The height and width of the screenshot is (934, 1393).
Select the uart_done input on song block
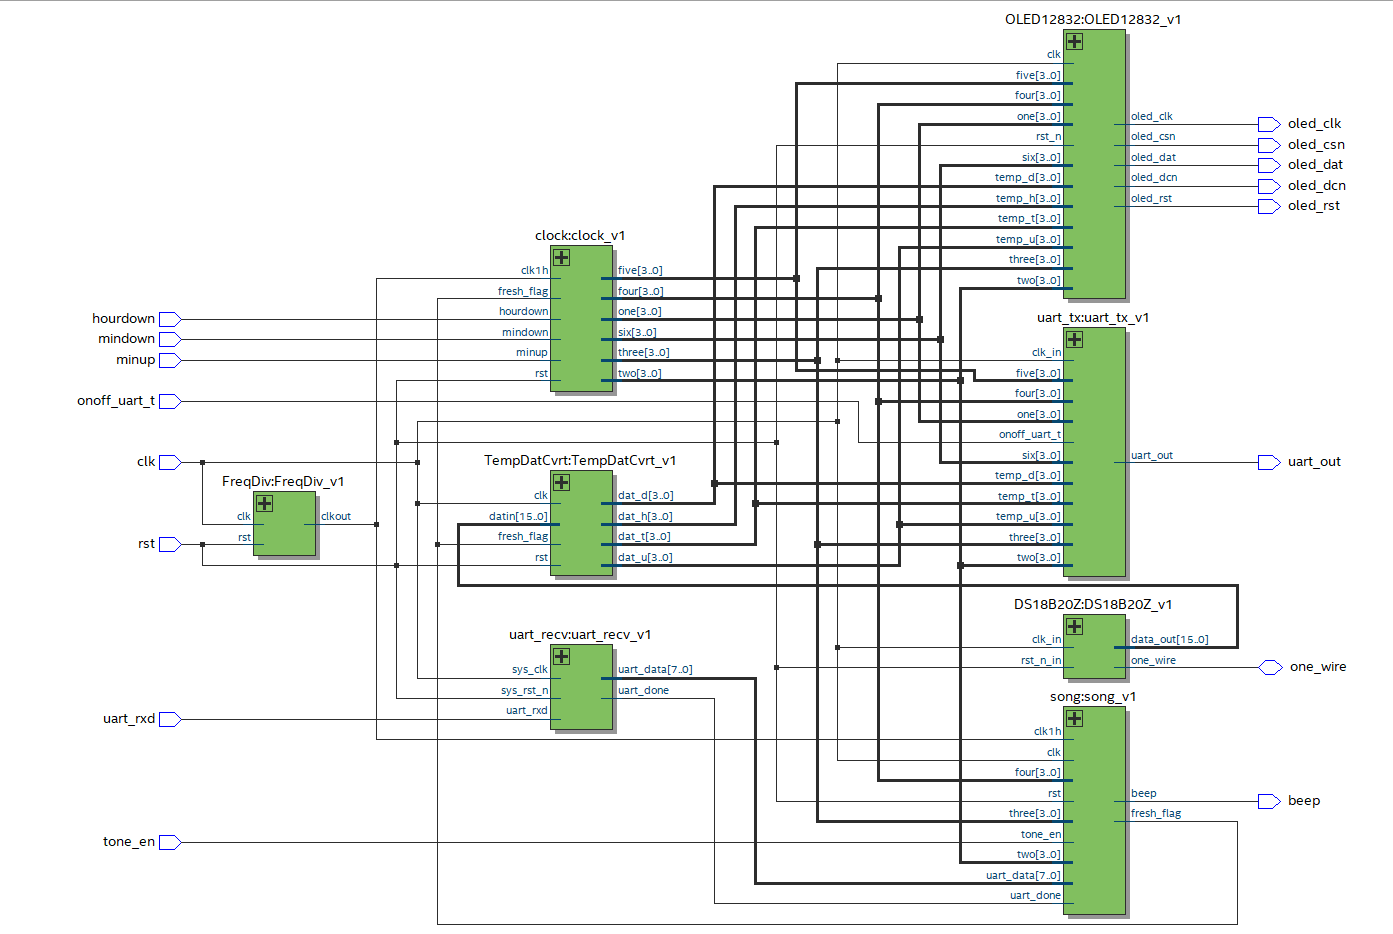pyautogui.click(x=1035, y=896)
